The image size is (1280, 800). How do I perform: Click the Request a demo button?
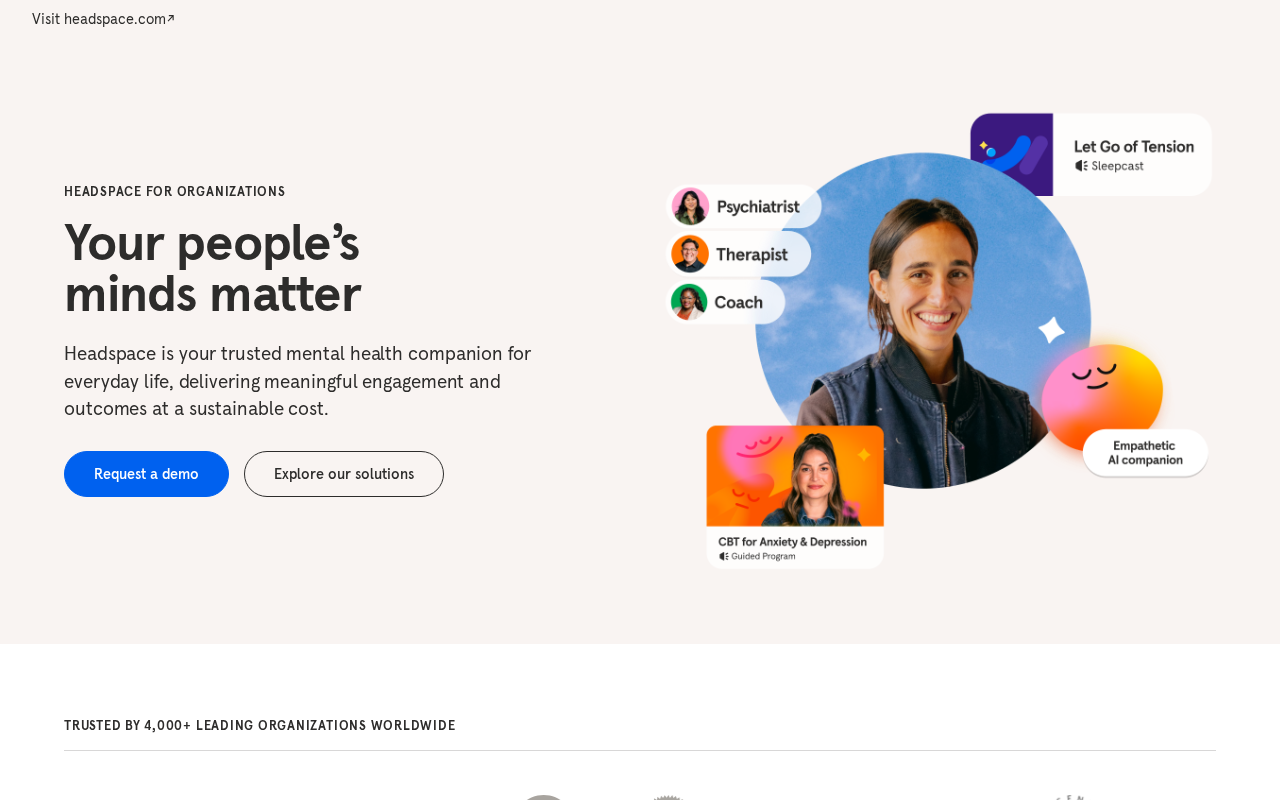[146, 474]
